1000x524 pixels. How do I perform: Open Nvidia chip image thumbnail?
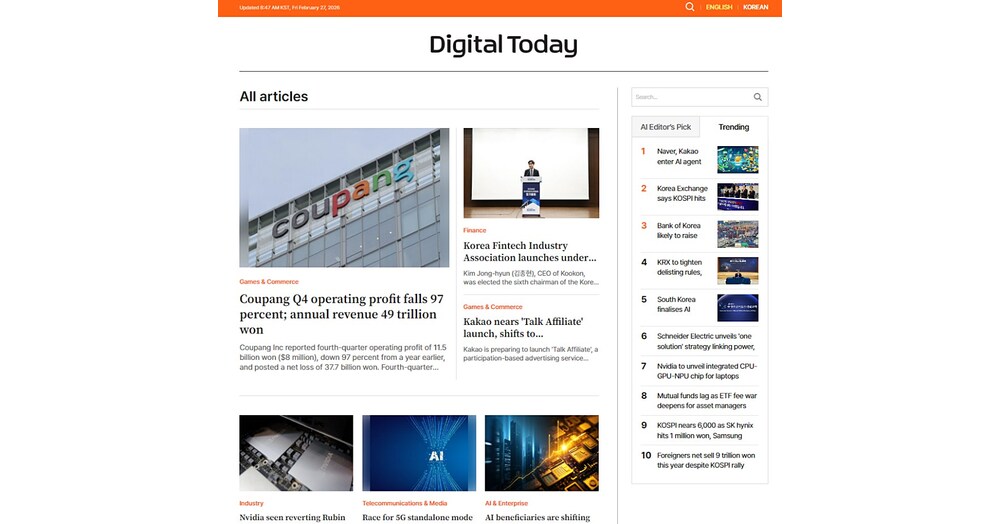pos(296,453)
